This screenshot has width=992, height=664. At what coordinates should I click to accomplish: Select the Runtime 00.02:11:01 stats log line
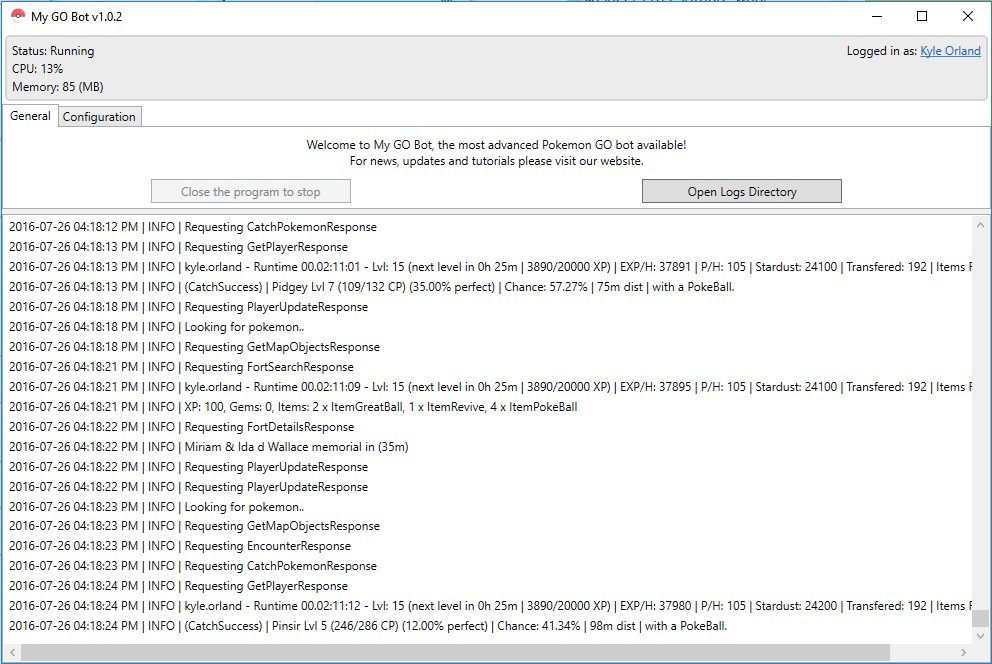point(490,267)
